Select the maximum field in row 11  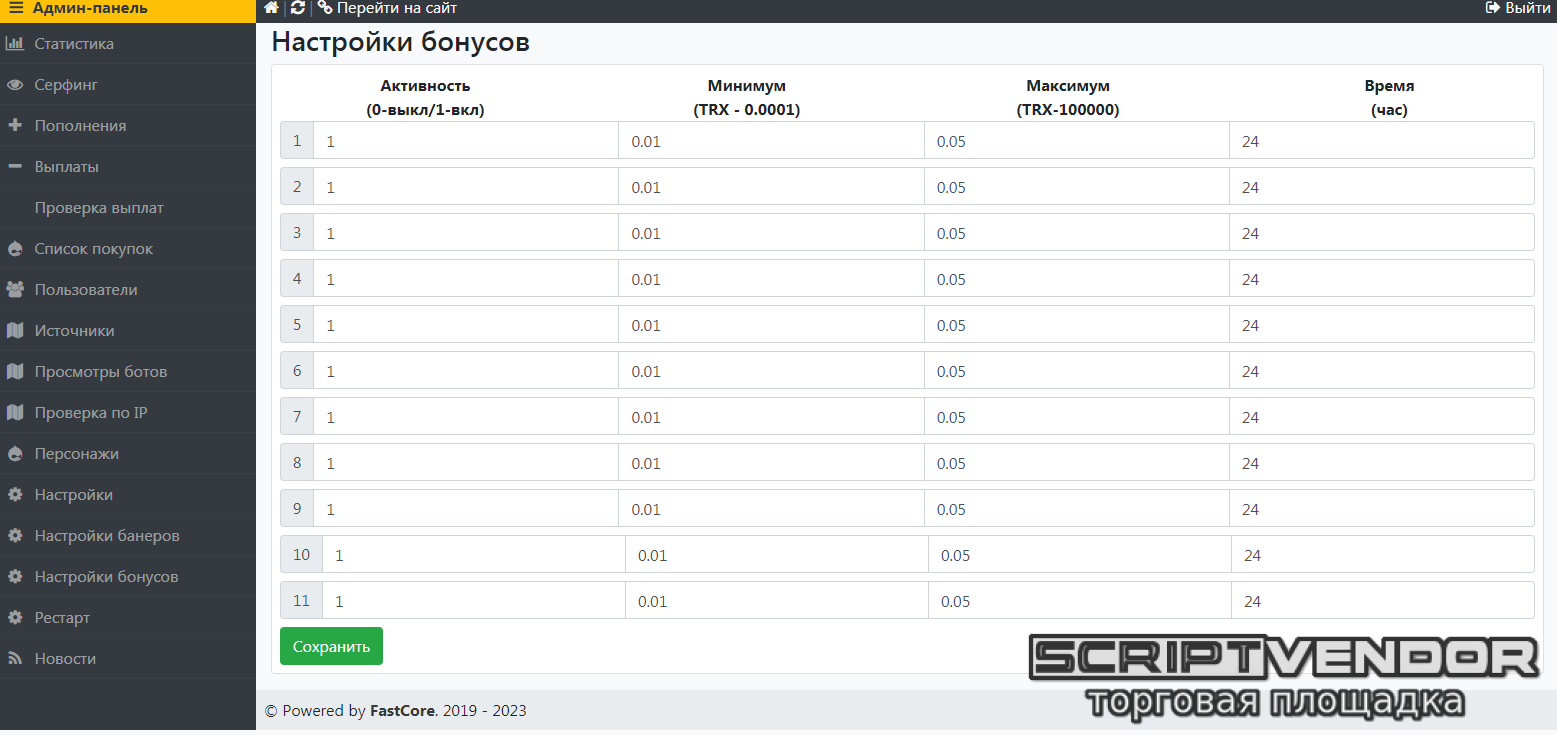coord(1080,601)
